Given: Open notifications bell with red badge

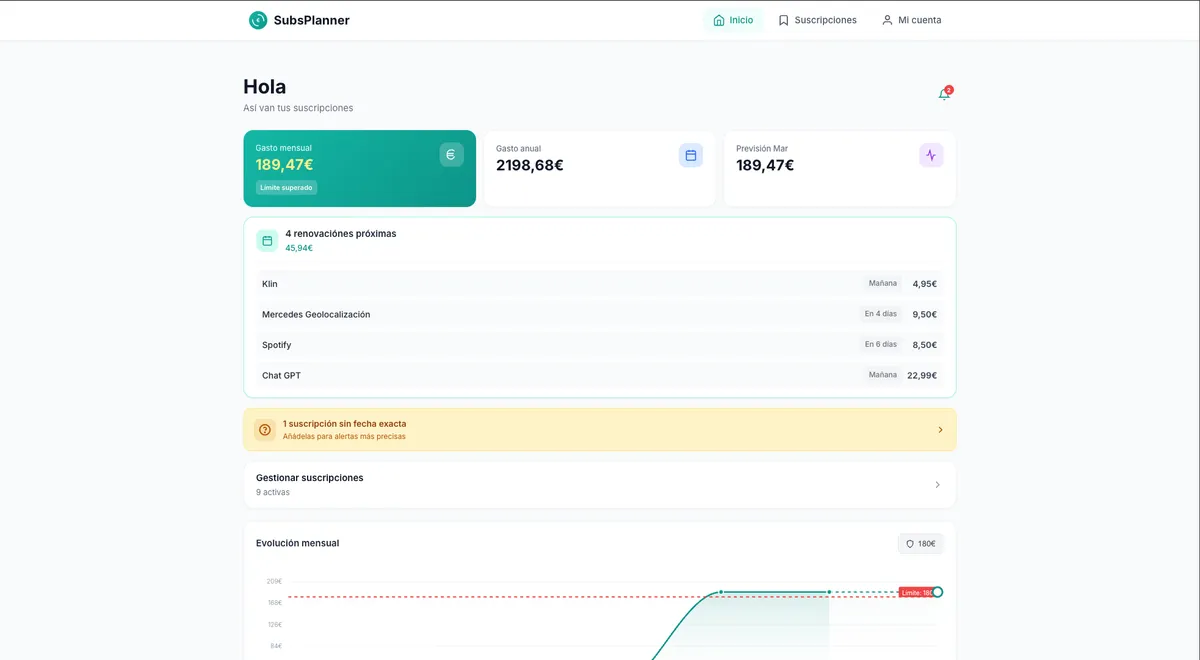Looking at the screenshot, I should pyautogui.click(x=943, y=94).
